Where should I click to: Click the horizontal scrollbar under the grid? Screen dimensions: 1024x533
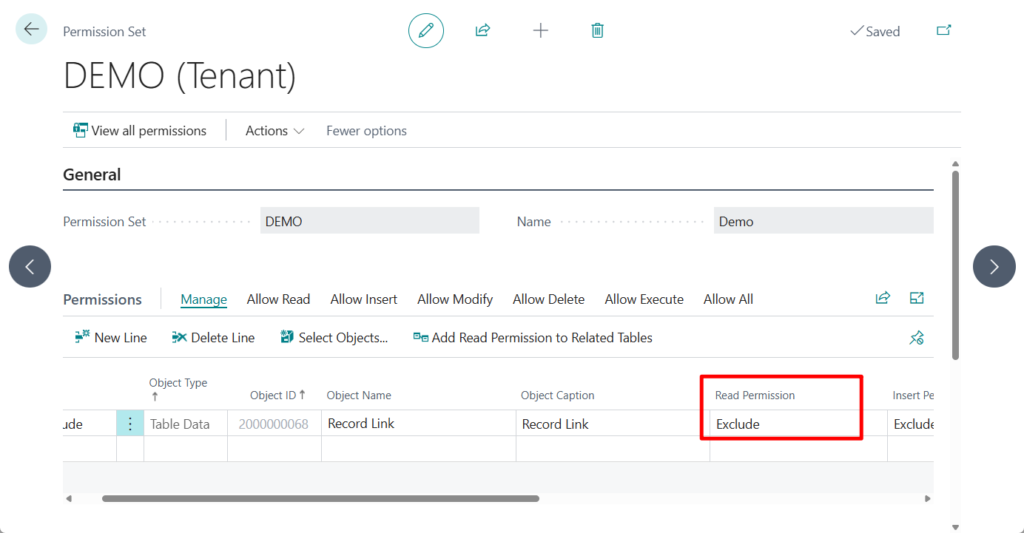point(320,498)
